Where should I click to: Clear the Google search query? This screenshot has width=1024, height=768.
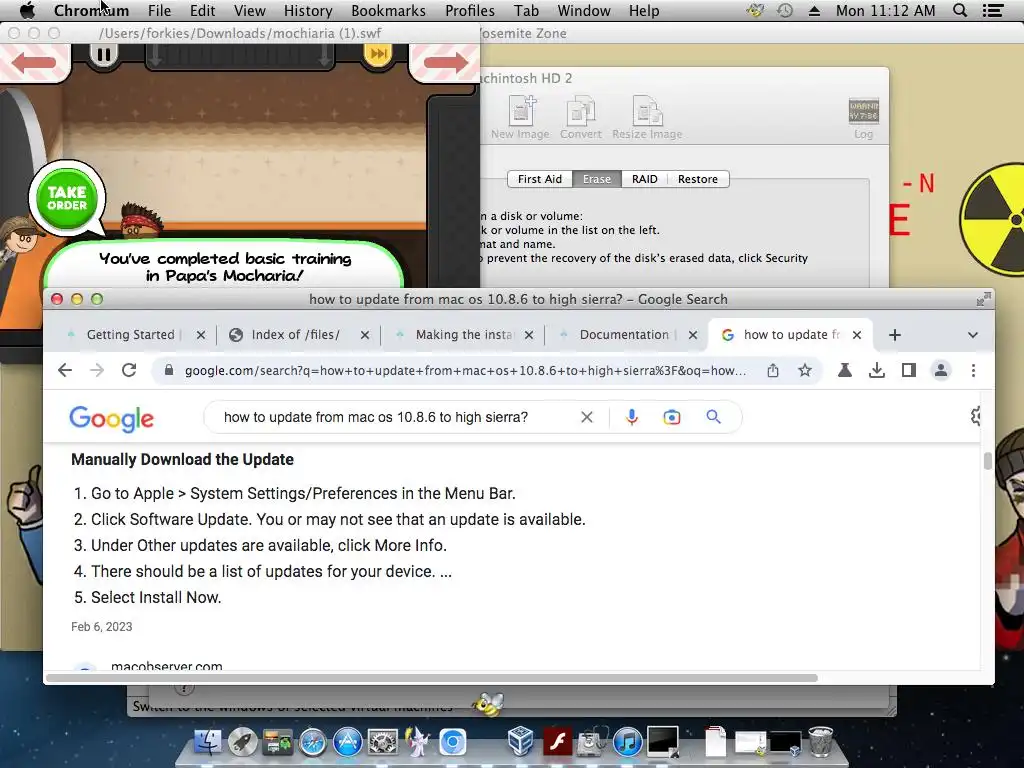coord(586,417)
